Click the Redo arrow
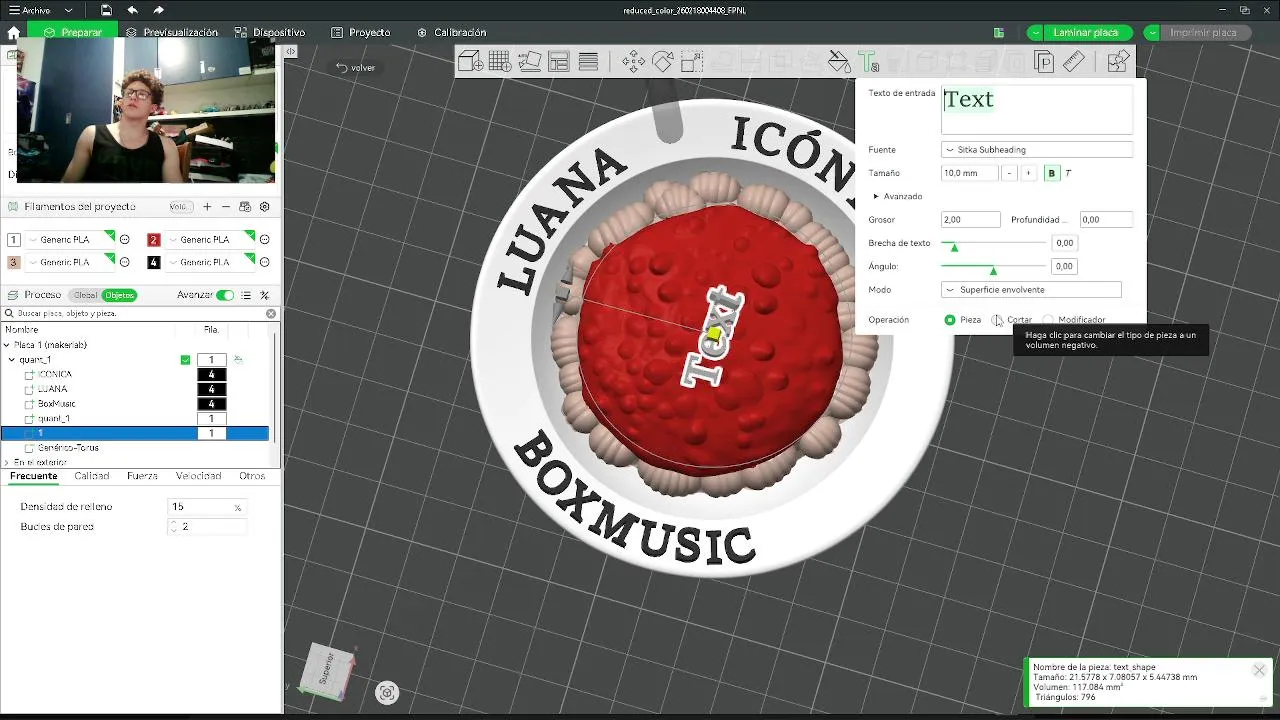Viewport: 1280px width, 720px height. point(158,10)
